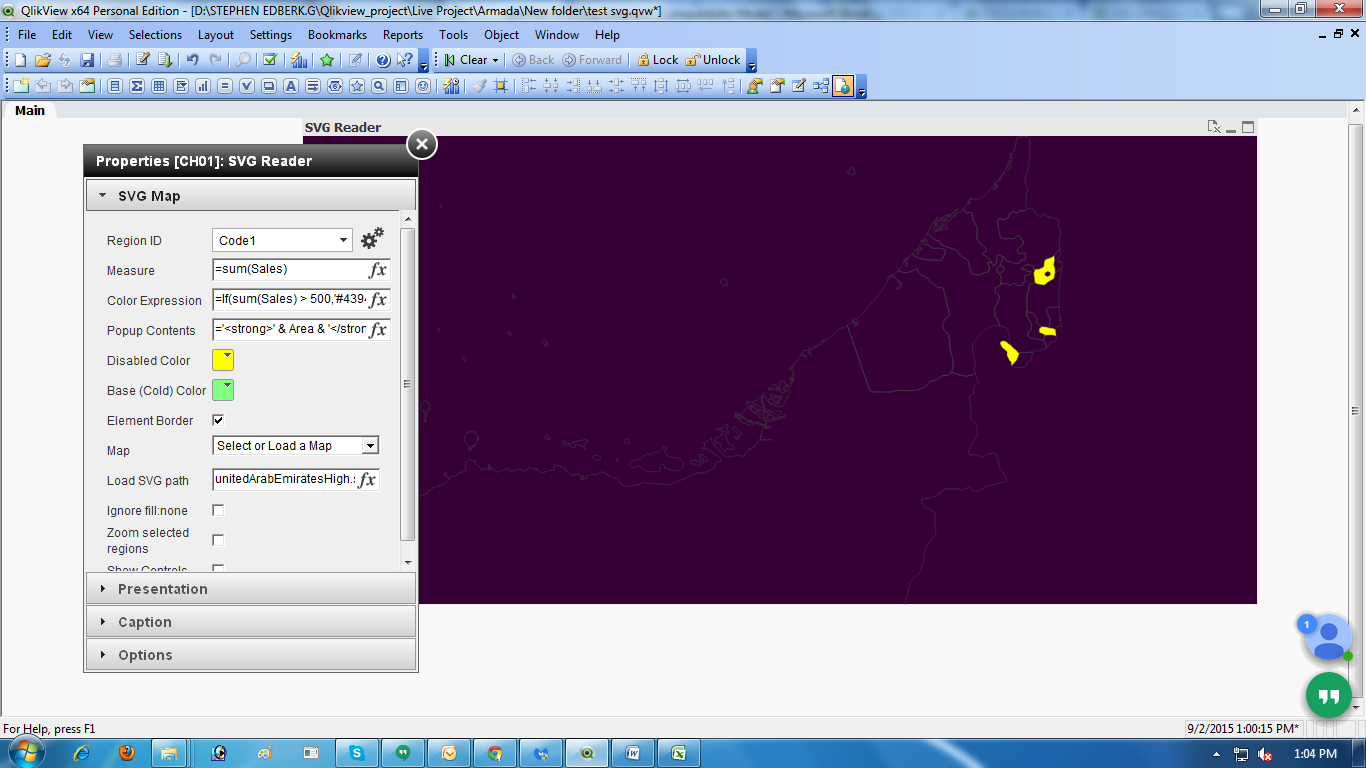Click the New document icon

20,60
